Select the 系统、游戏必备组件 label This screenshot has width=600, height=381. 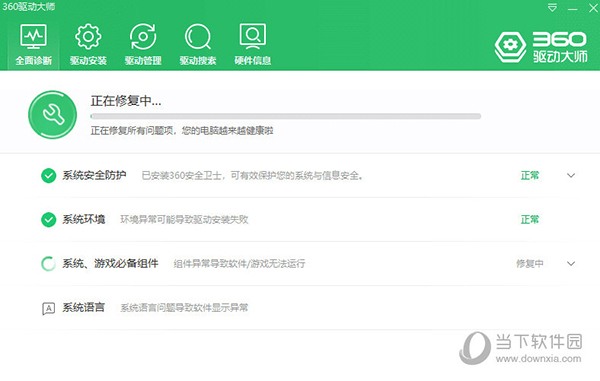[x=110, y=263]
